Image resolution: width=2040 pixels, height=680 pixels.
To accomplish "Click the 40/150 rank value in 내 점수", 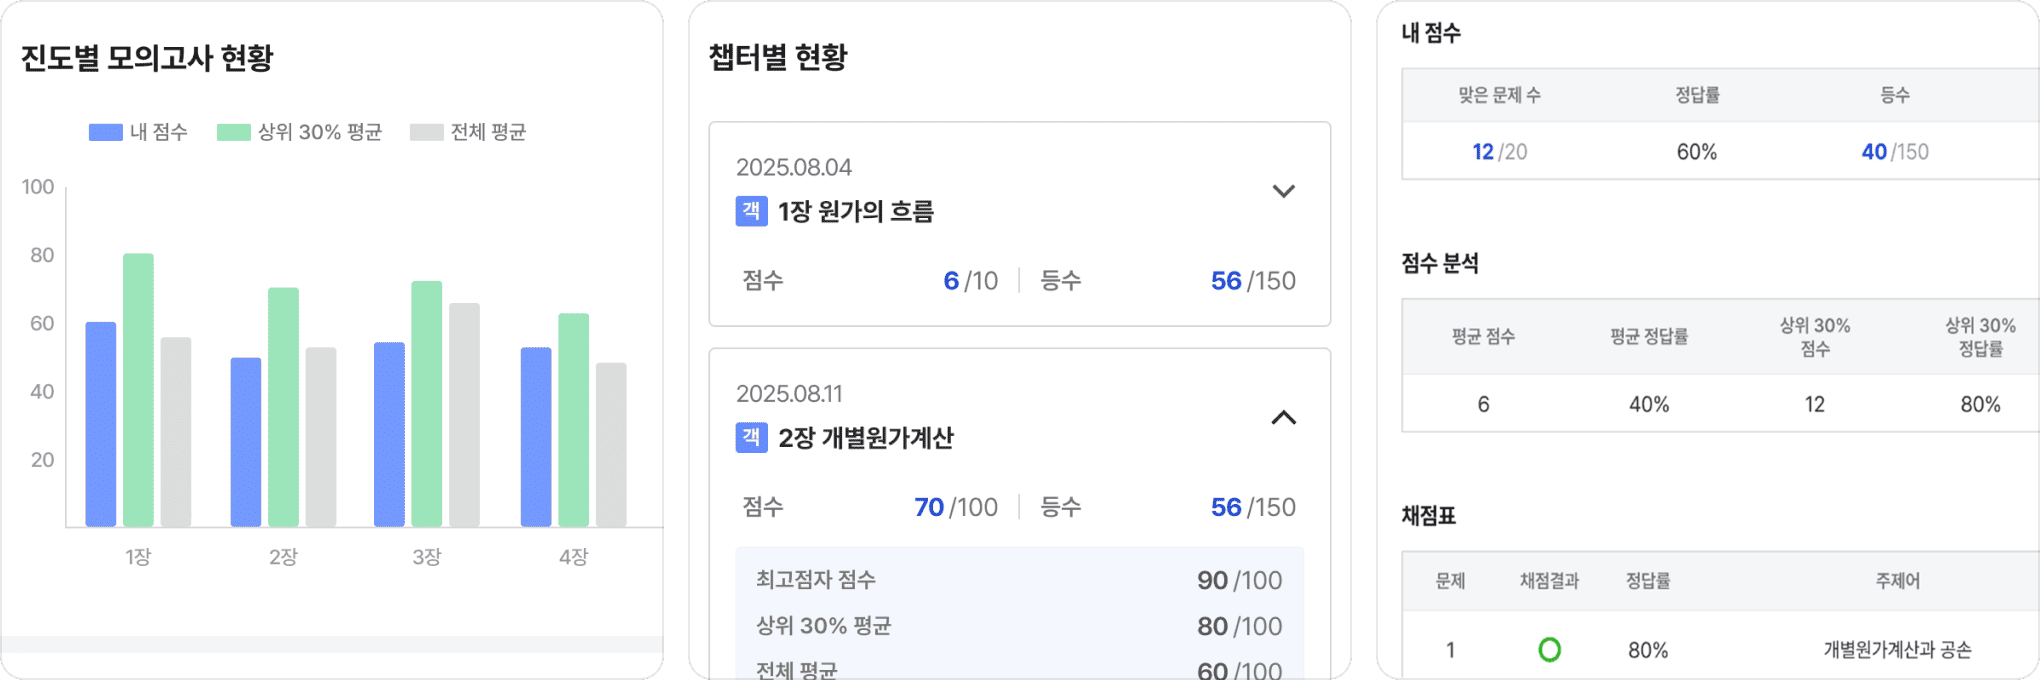I will [1894, 152].
